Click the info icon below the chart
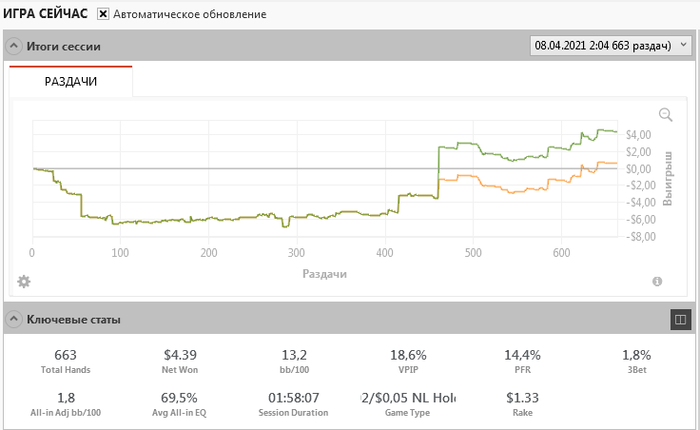 click(657, 282)
